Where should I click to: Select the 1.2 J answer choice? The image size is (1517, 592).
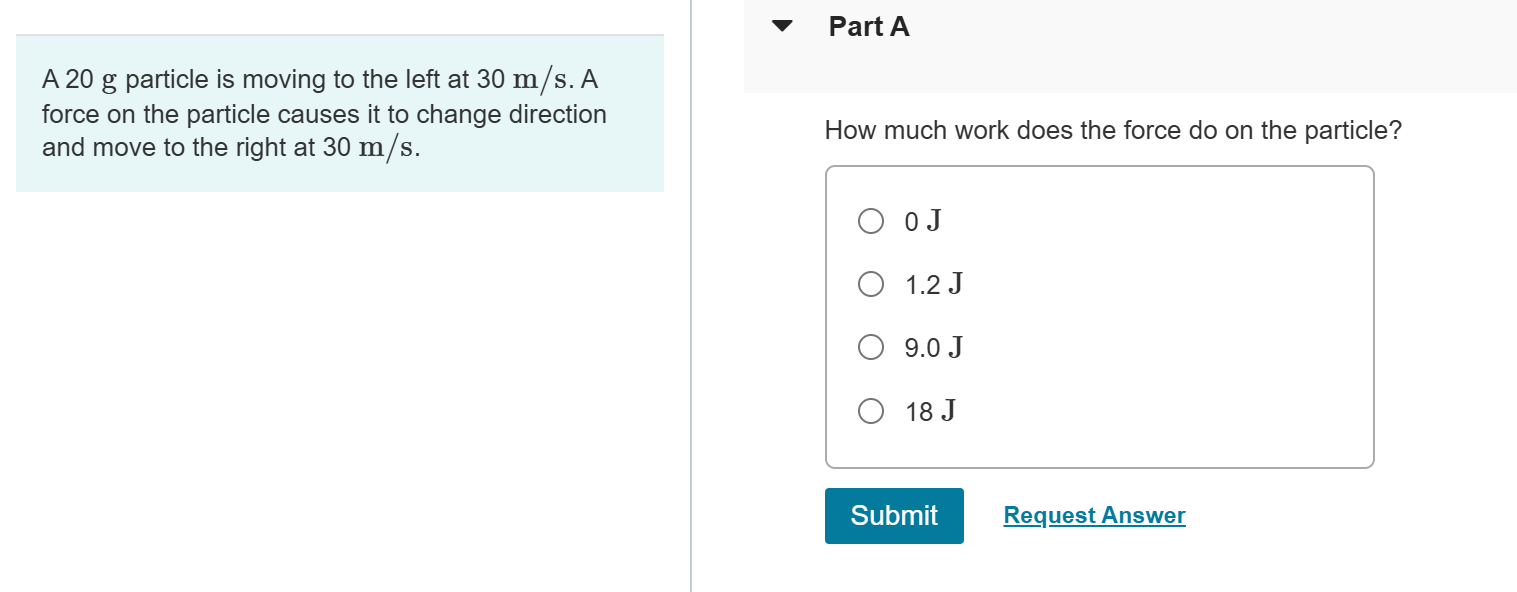coord(870,285)
